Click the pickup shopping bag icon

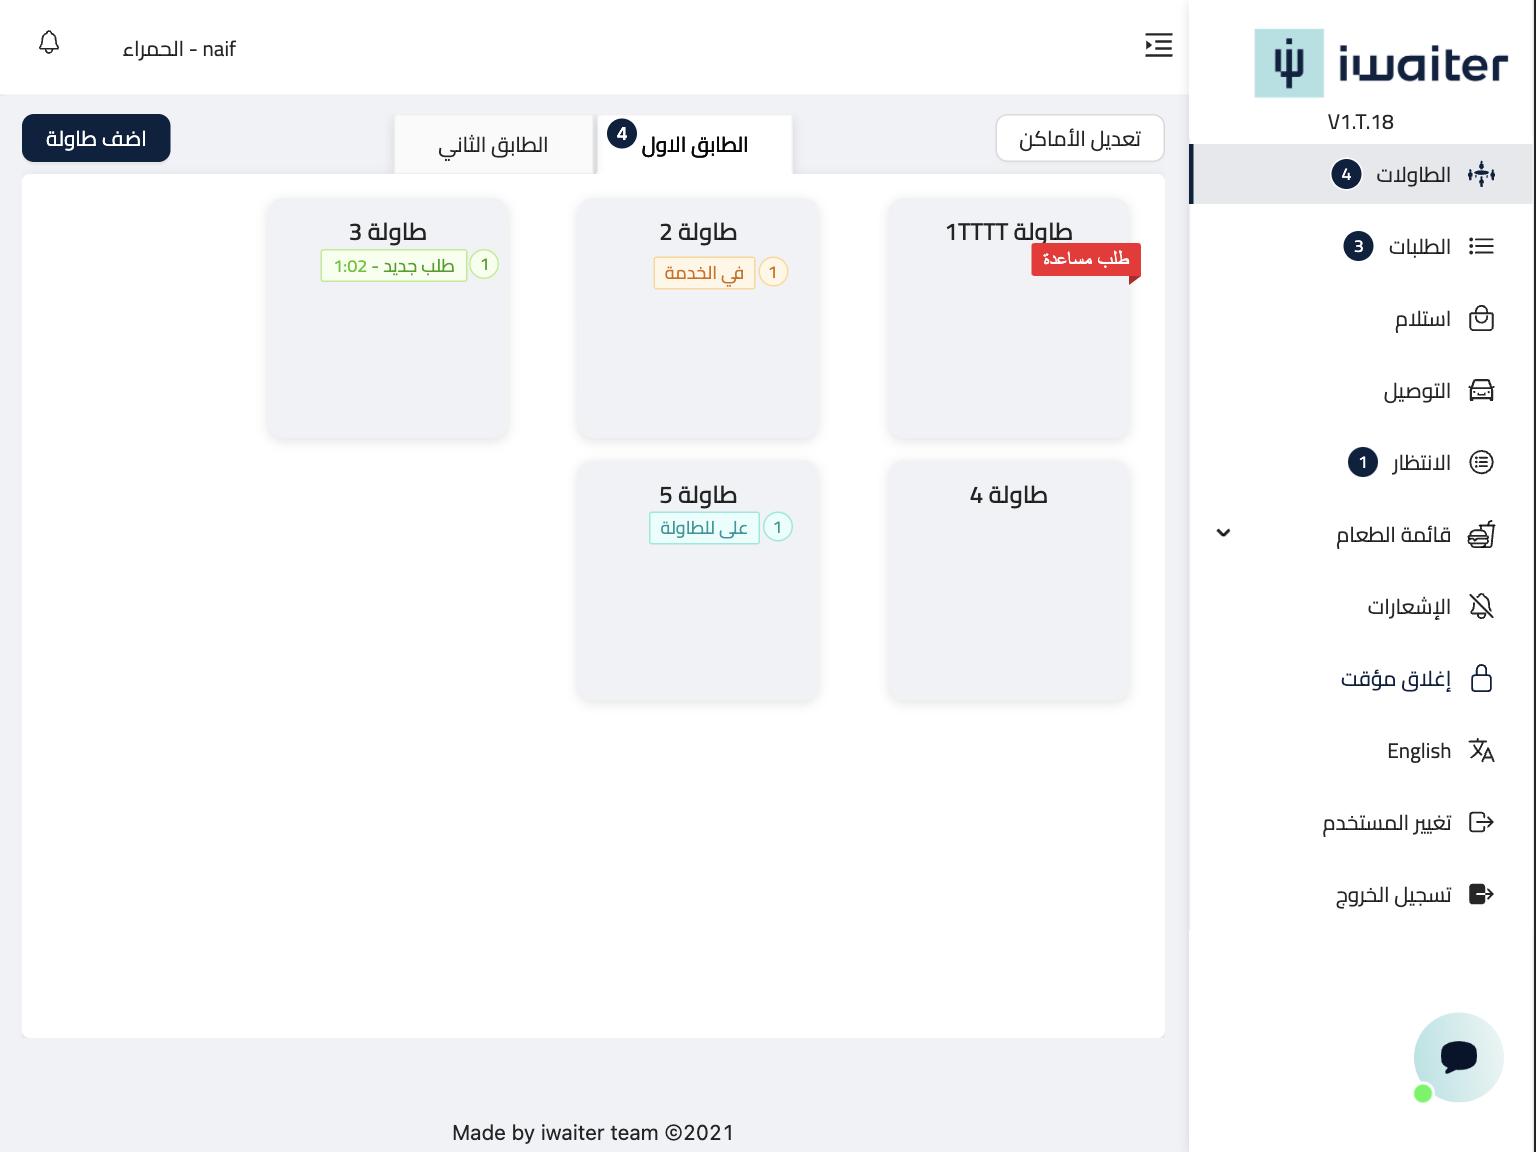coord(1481,319)
